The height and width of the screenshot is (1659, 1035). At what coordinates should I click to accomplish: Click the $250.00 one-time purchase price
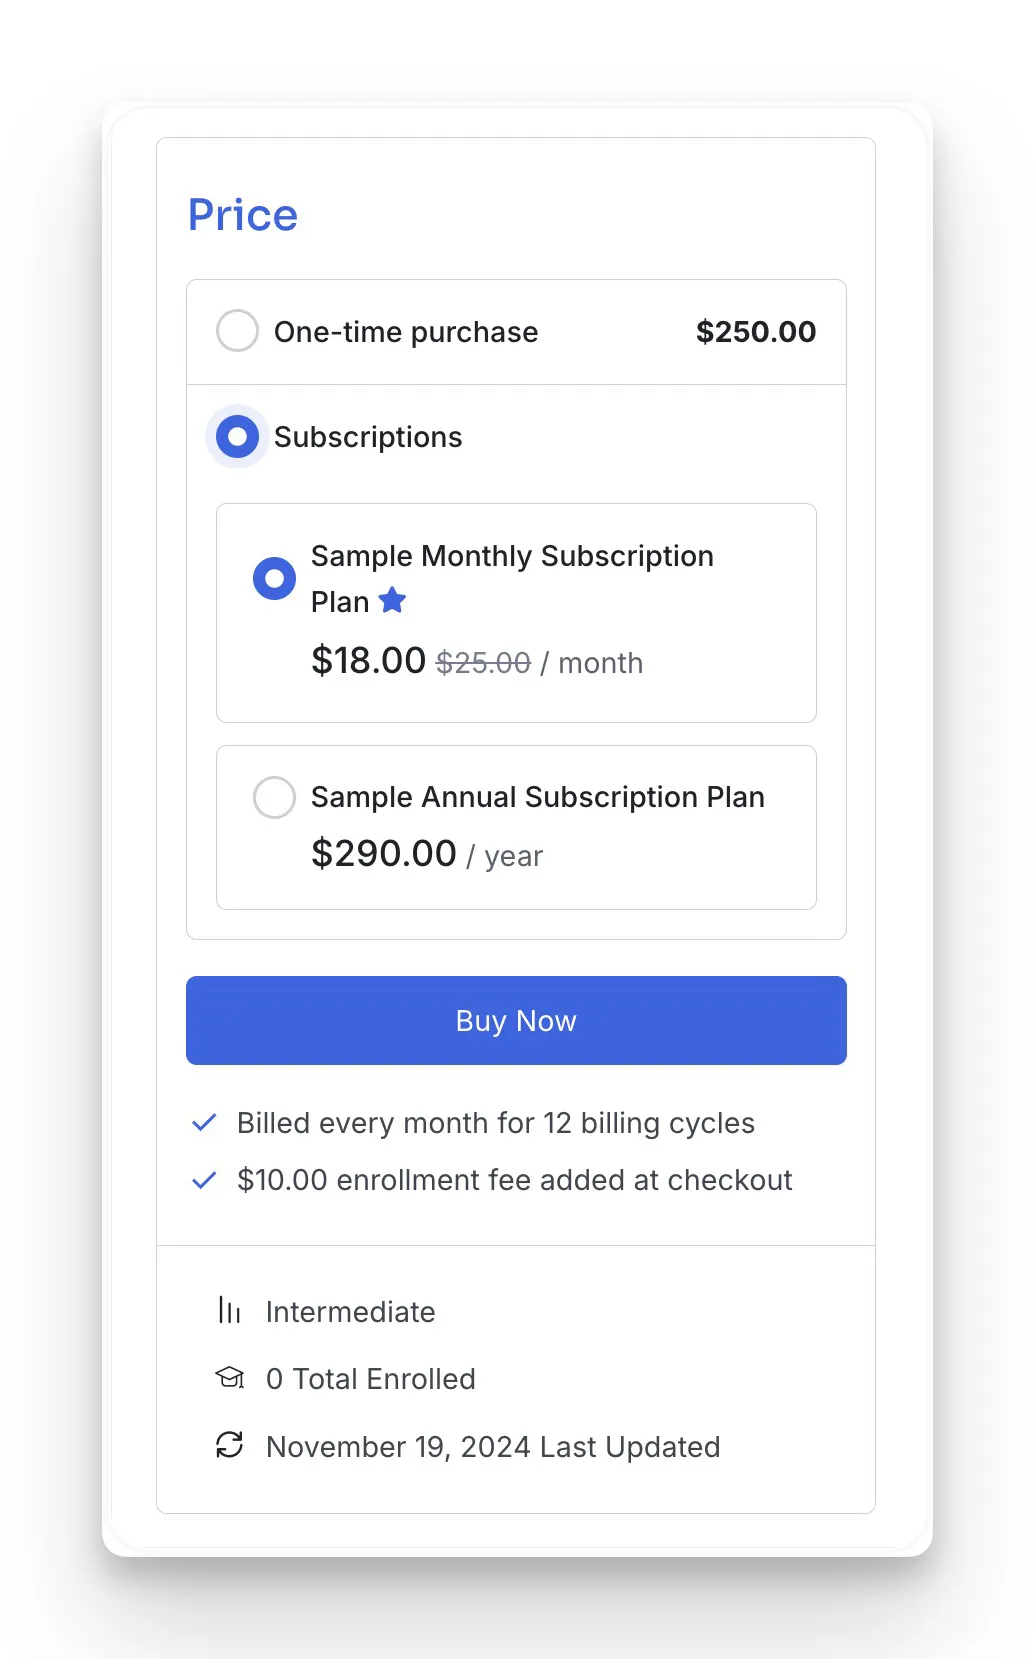point(755,331)
